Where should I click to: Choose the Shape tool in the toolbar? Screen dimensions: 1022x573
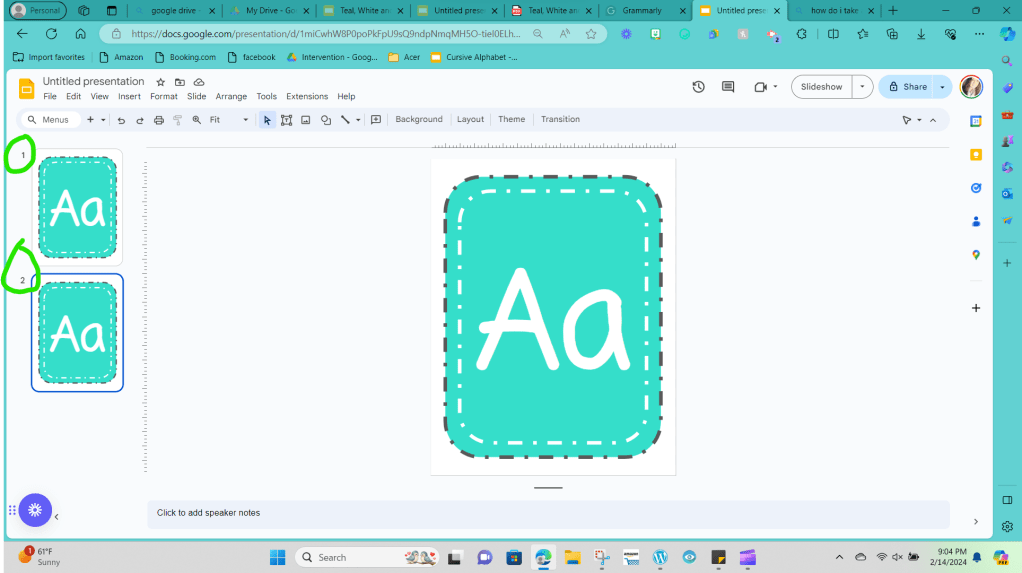pyautogui.click(x=325, y=120)
